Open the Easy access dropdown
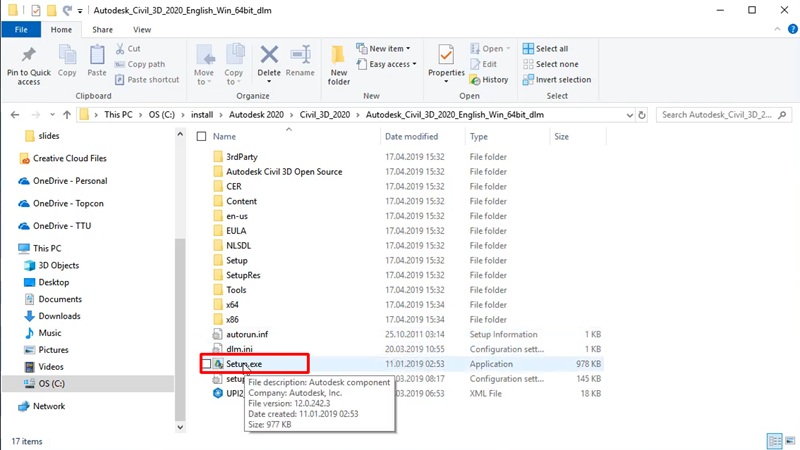Viewport: 800px width, 450px height. [386, 64]
